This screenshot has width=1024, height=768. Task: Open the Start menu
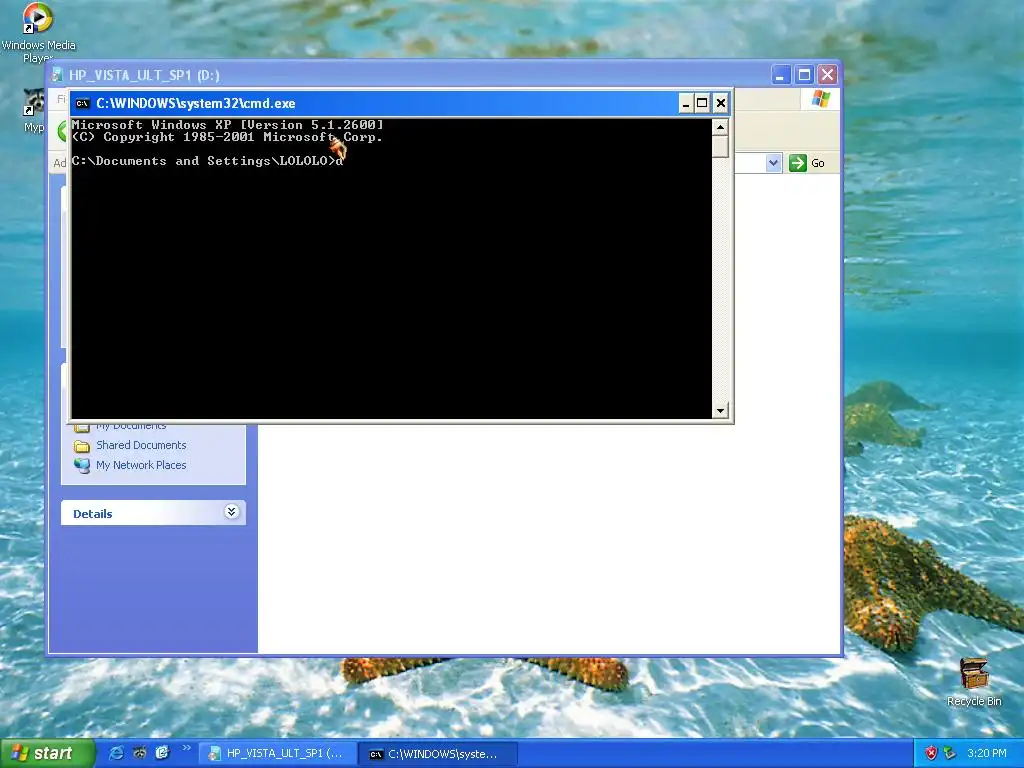[46, 753]
